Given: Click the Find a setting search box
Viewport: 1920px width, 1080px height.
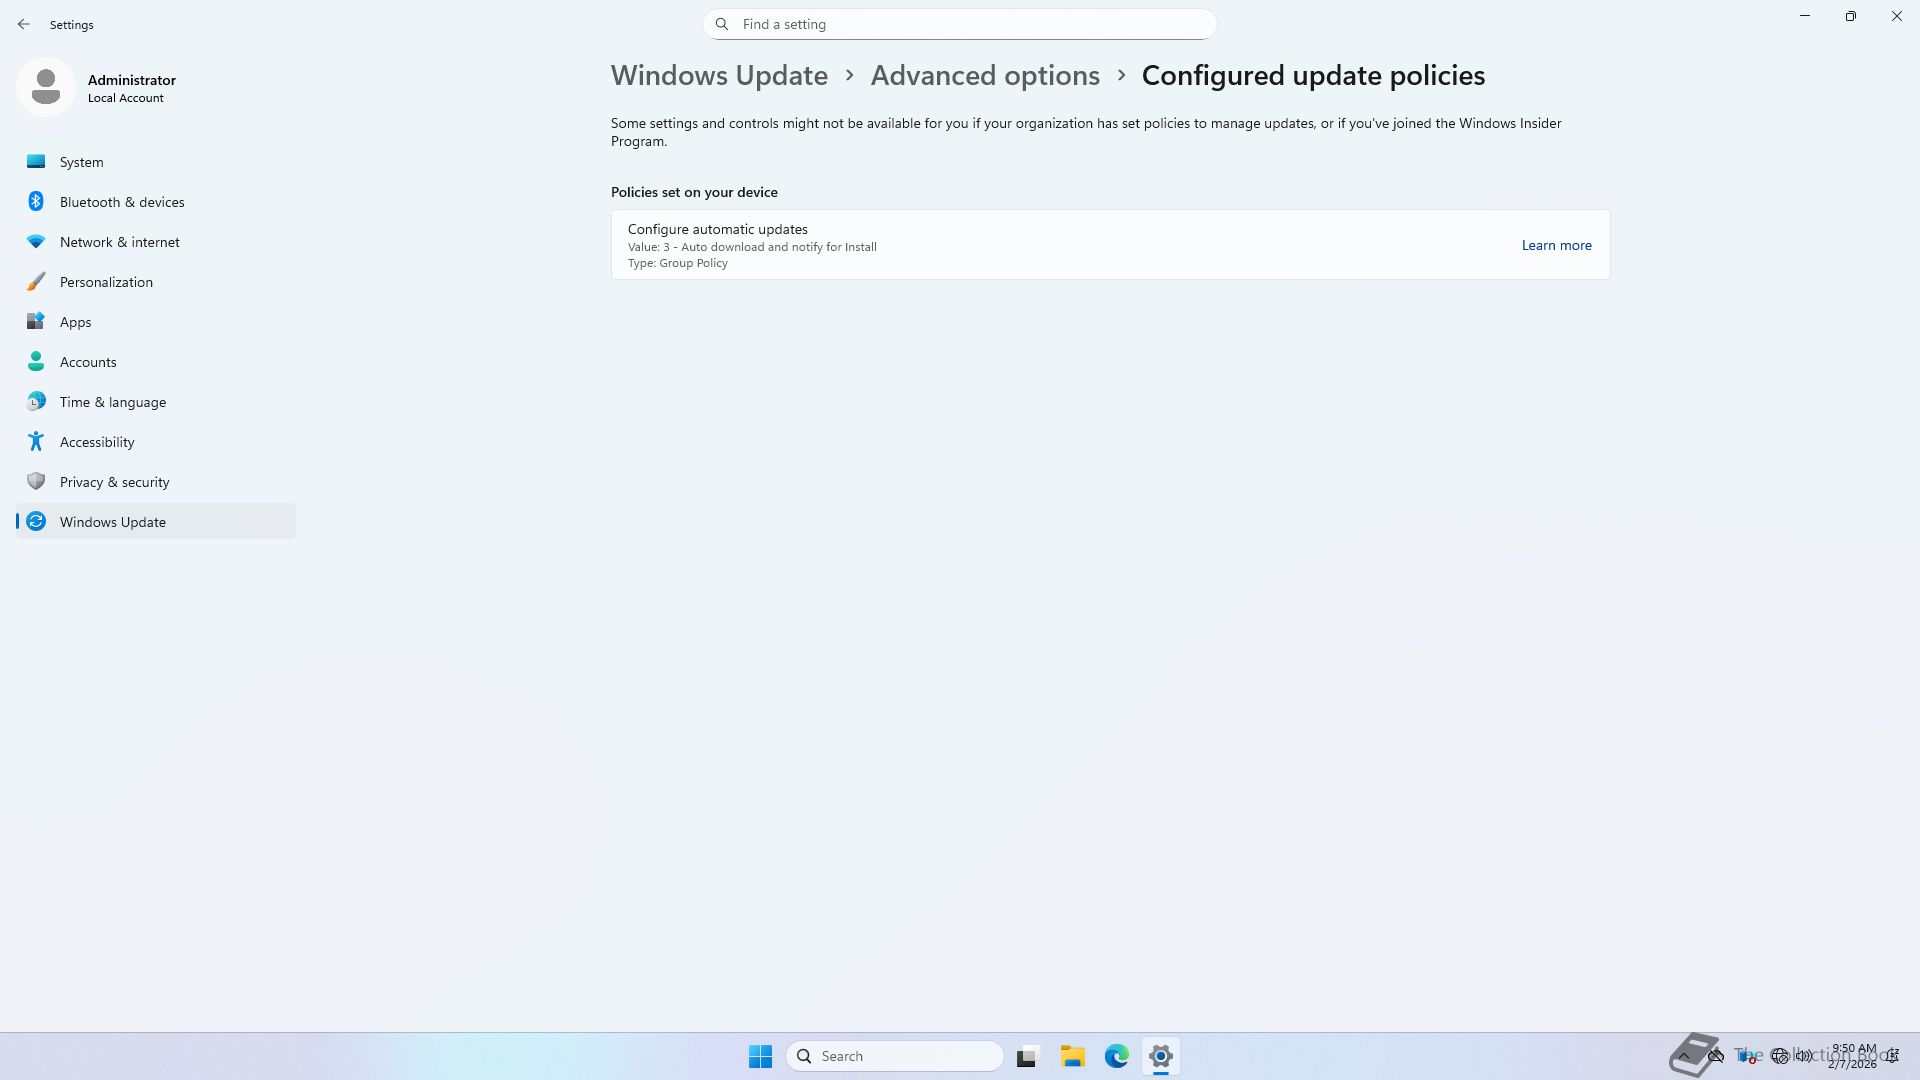Looking at the screenshot, I should tap(960, 24).
